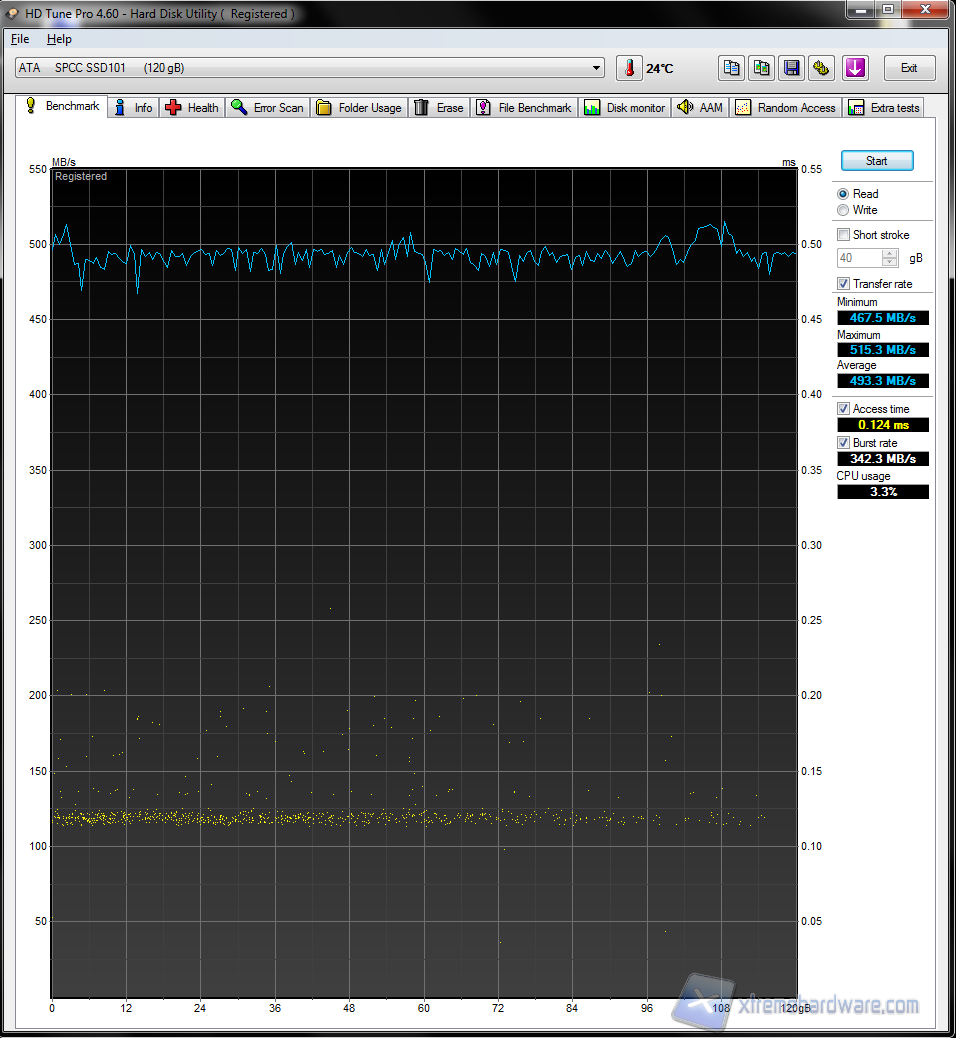Click the temperature thermometer icon

pyautogui.click(x=629, y=68)
